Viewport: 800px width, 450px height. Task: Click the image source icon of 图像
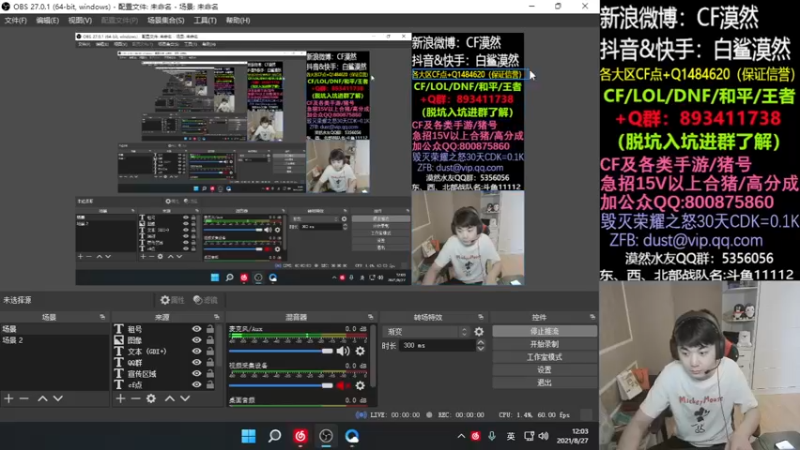point(119,340)
